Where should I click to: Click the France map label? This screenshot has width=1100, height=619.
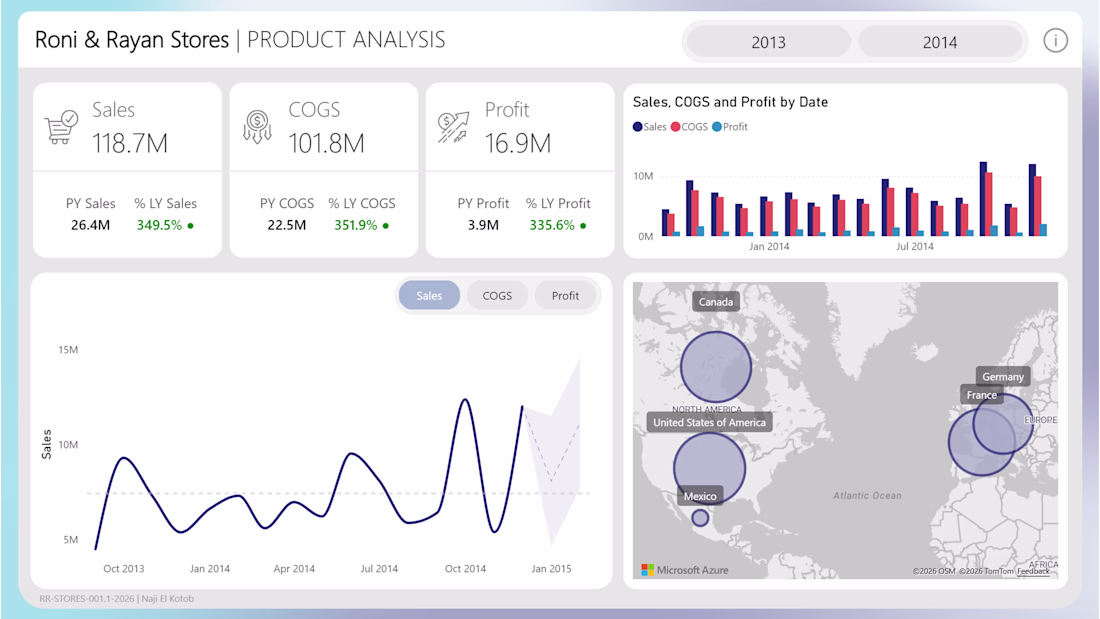pyautogui.click(x=981, y=394)
